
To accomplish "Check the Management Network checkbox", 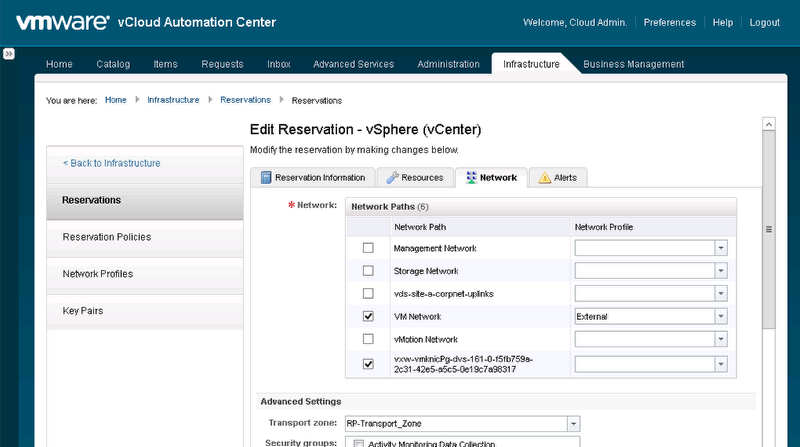I will 368,248.
